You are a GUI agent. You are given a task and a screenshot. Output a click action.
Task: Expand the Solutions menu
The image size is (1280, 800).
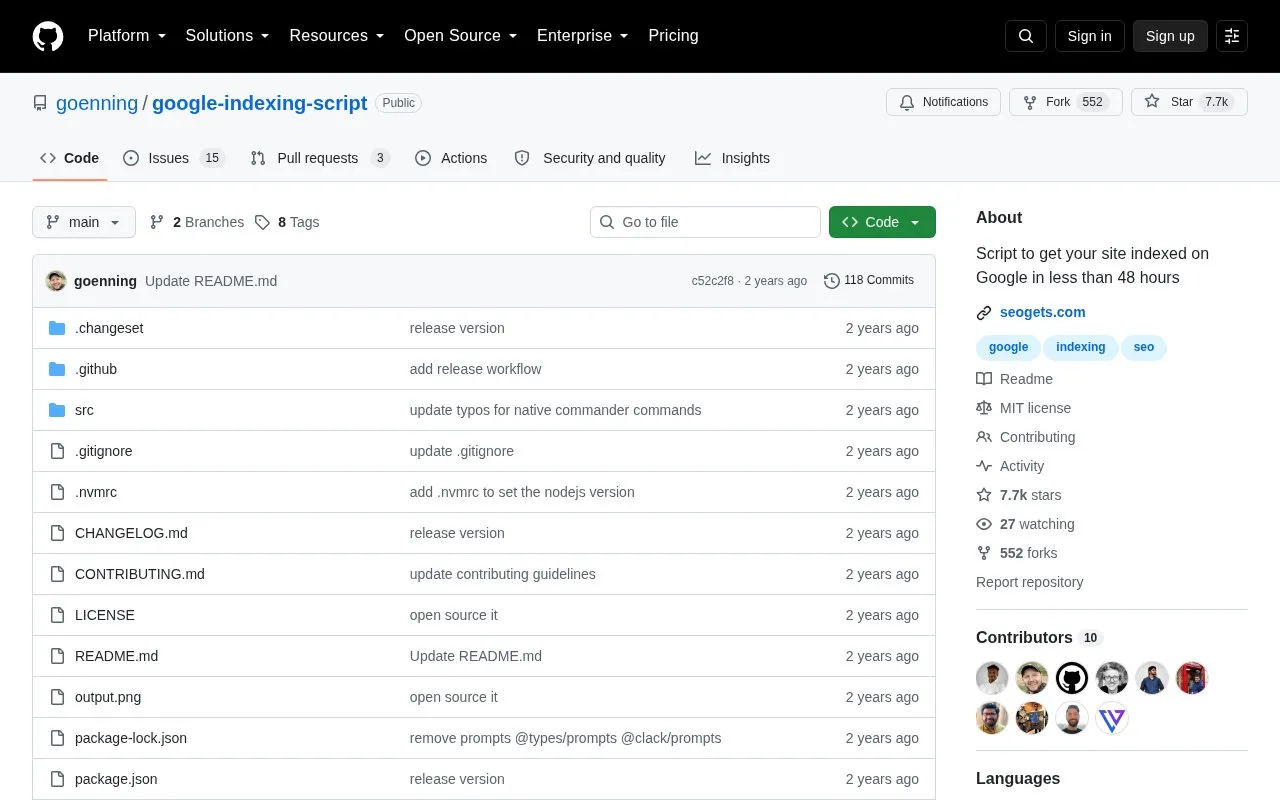[228, 36]
